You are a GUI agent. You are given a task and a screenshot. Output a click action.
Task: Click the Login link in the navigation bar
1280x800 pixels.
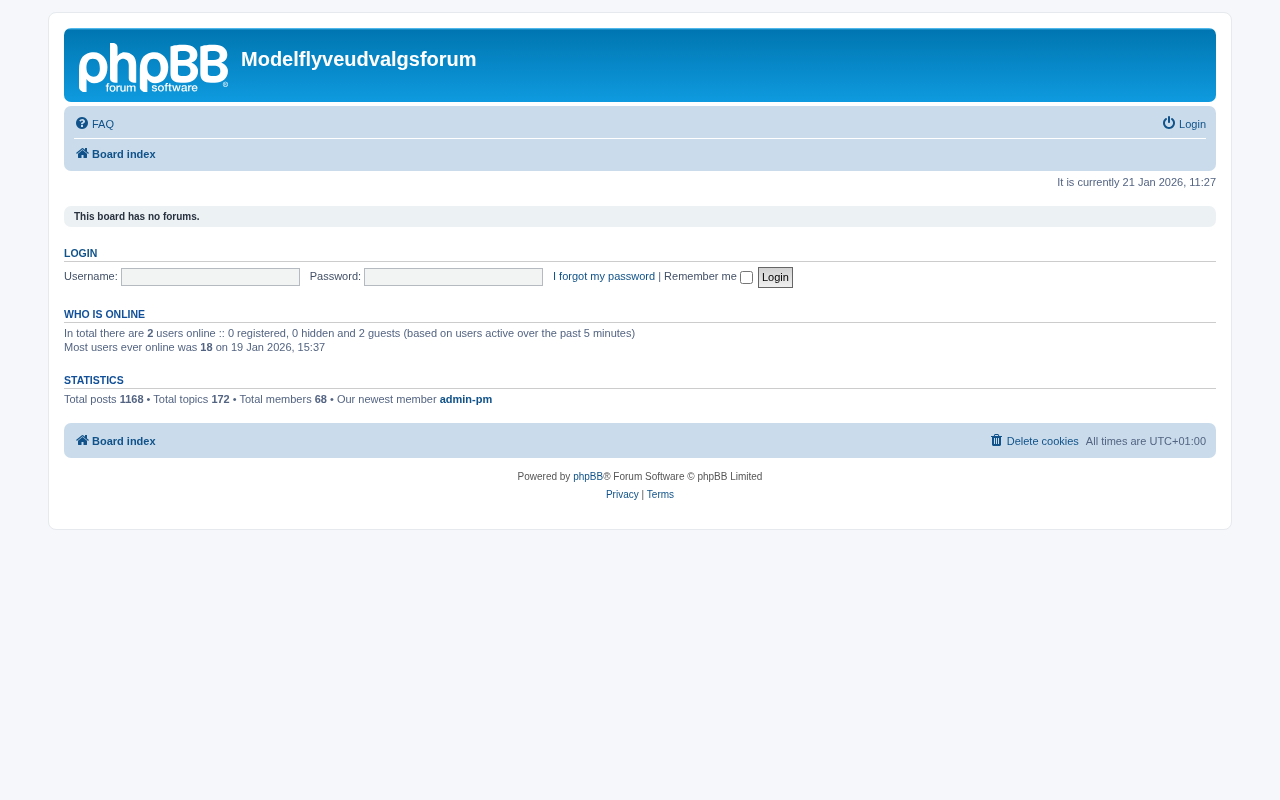pyautogui.click(x=1184, y=124)
